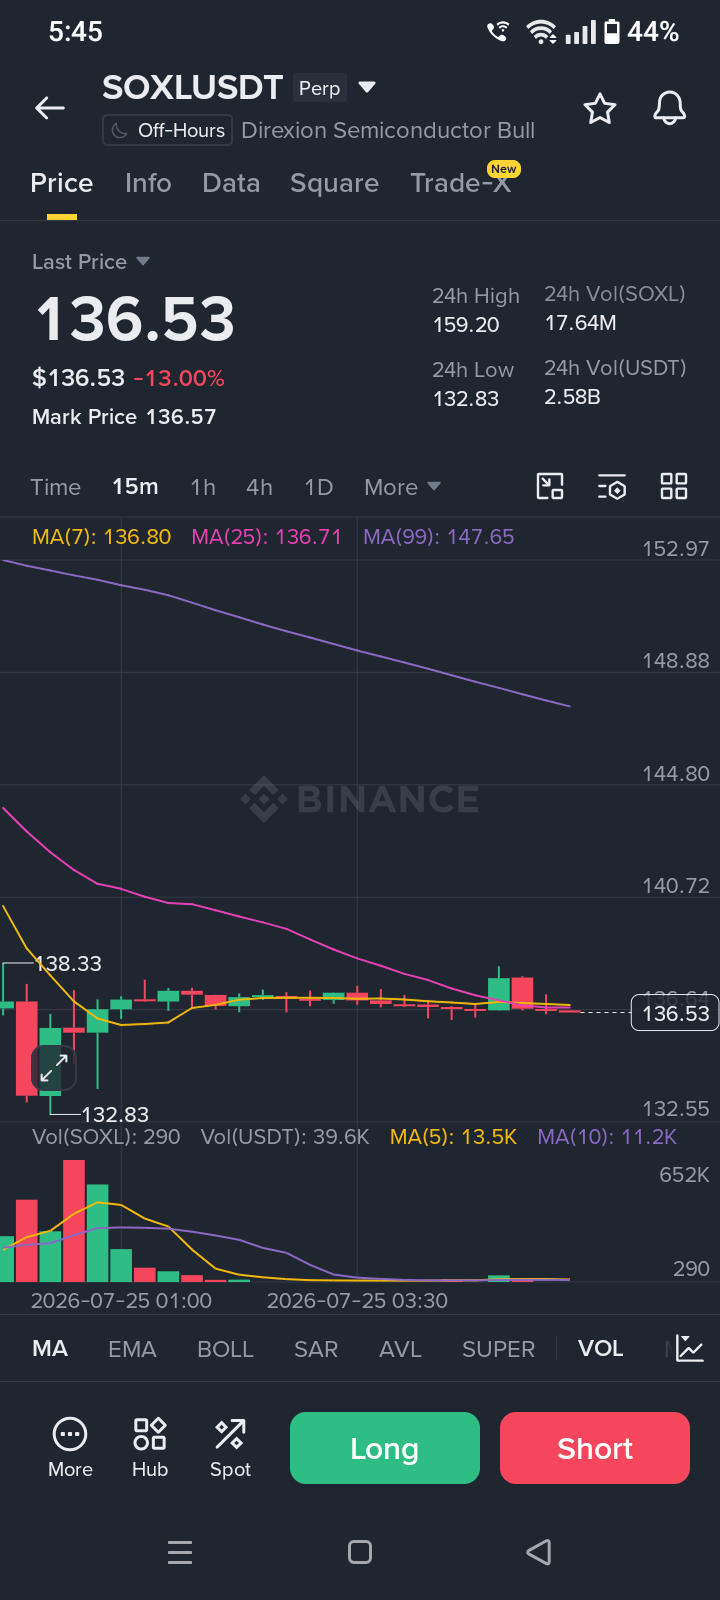The height and width of the screenshot is (1600, 720).
Task: Tap the back arrow icon
Action: [x=50, y=108]
